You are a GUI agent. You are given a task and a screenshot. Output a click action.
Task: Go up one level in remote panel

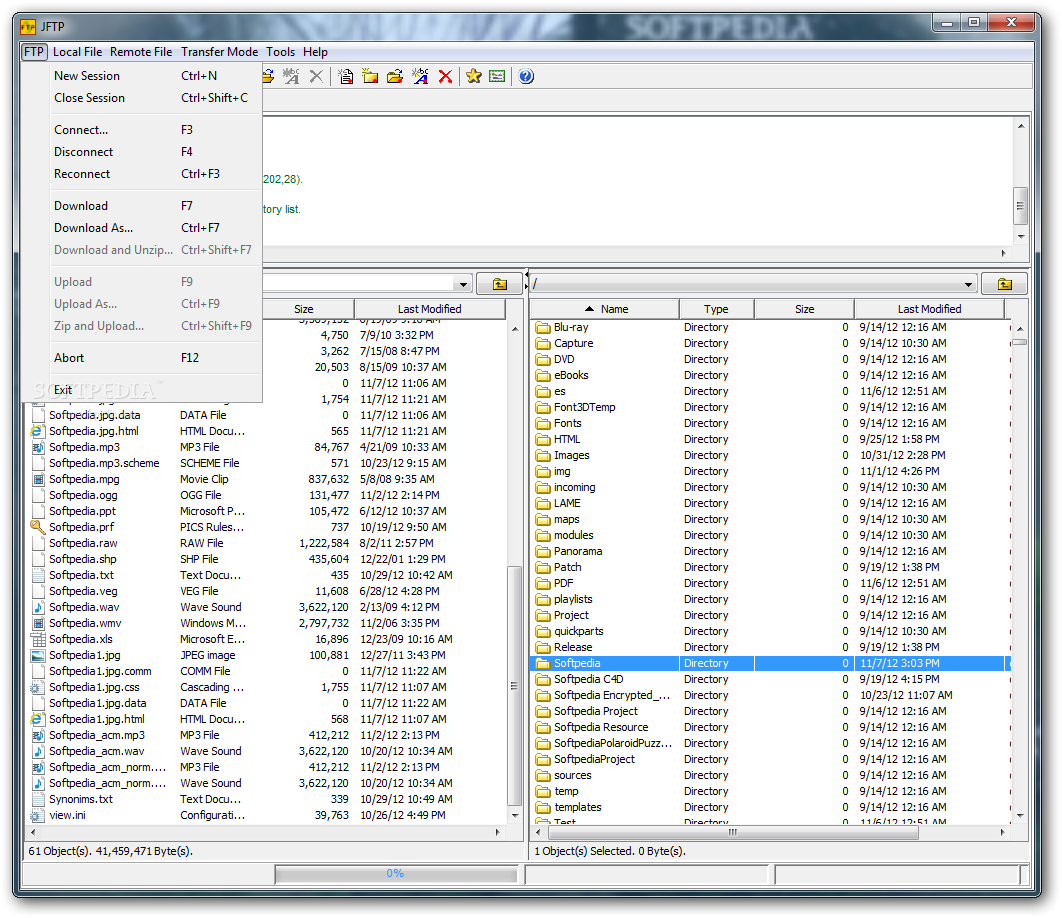tap(1004, 284)
